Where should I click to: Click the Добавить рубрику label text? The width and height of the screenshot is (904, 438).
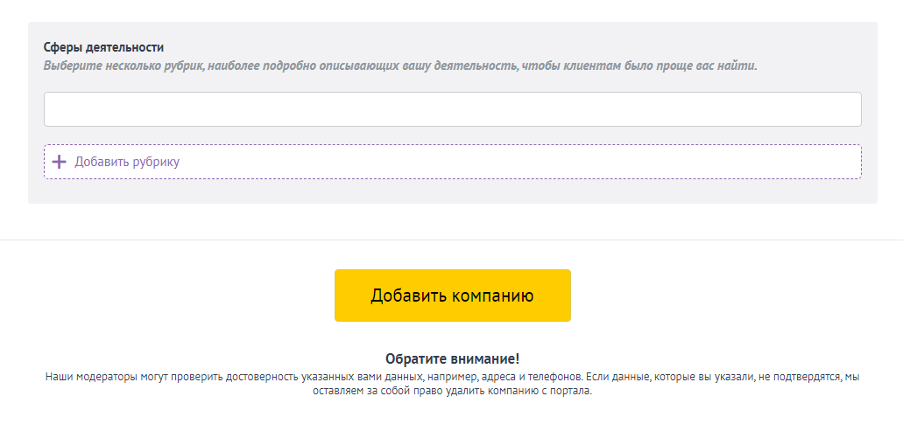[x=127, y=162]
